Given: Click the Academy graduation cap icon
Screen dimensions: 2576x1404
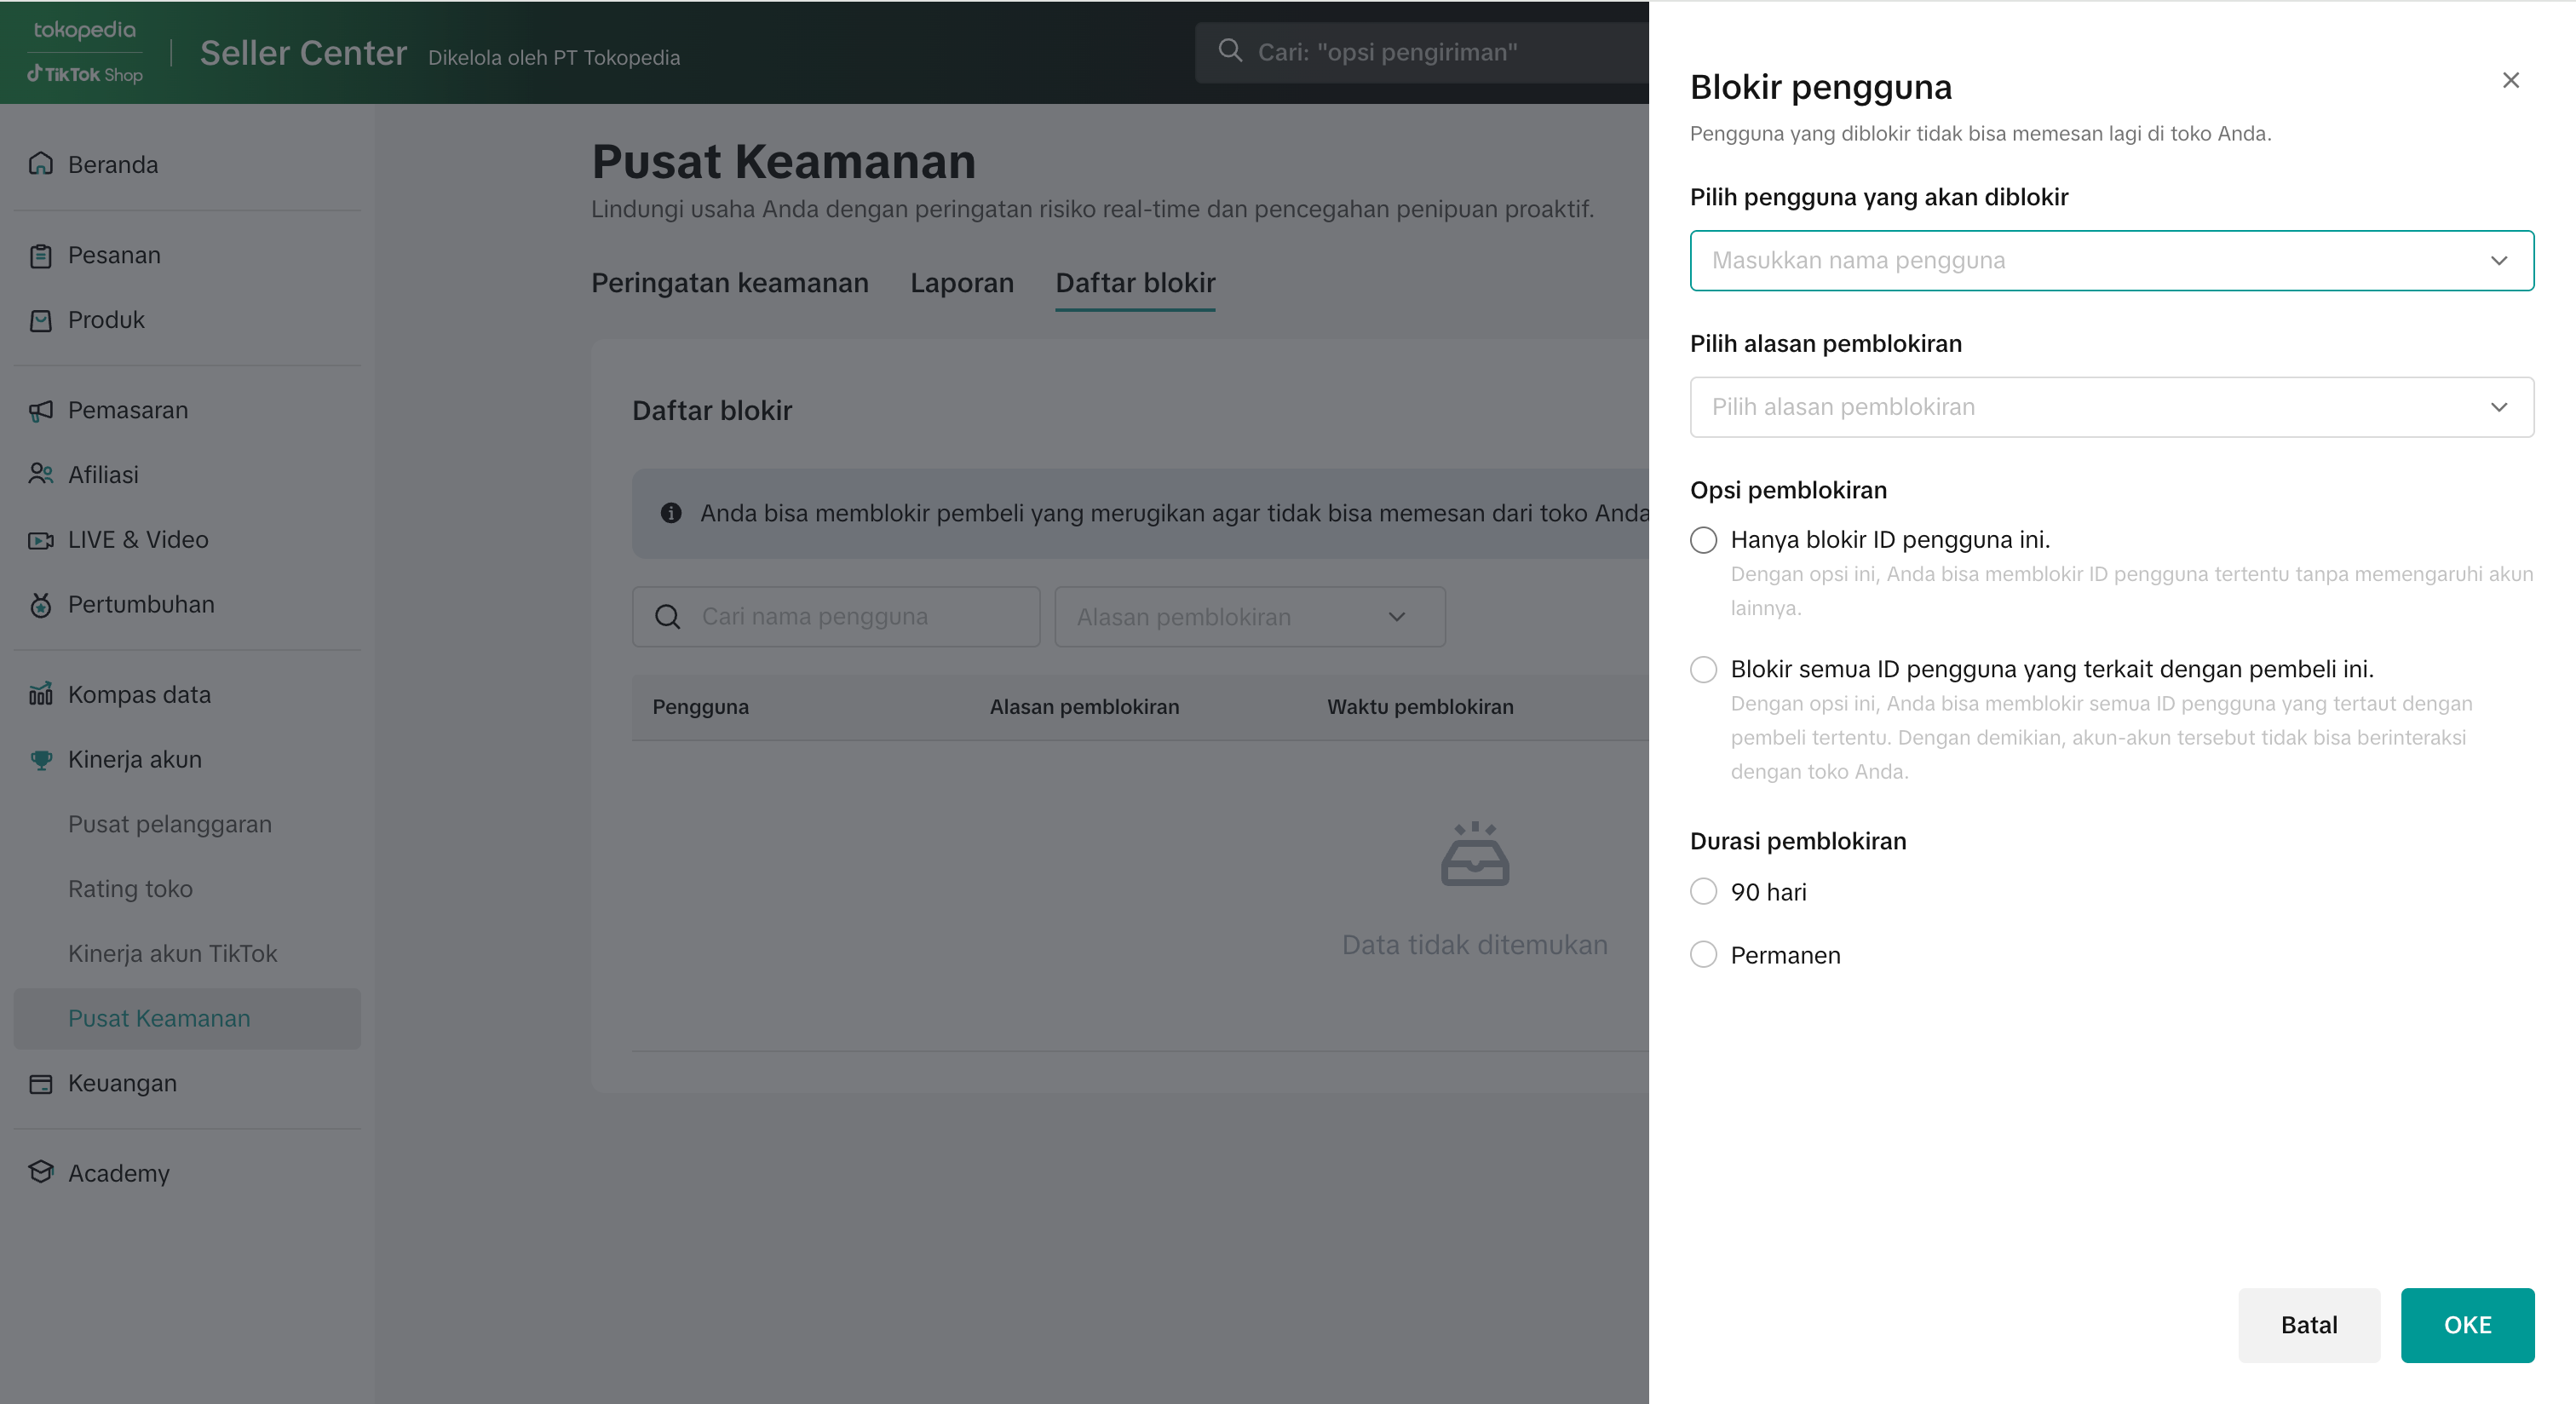Looking at the screenshot, I should [40, 1172].
